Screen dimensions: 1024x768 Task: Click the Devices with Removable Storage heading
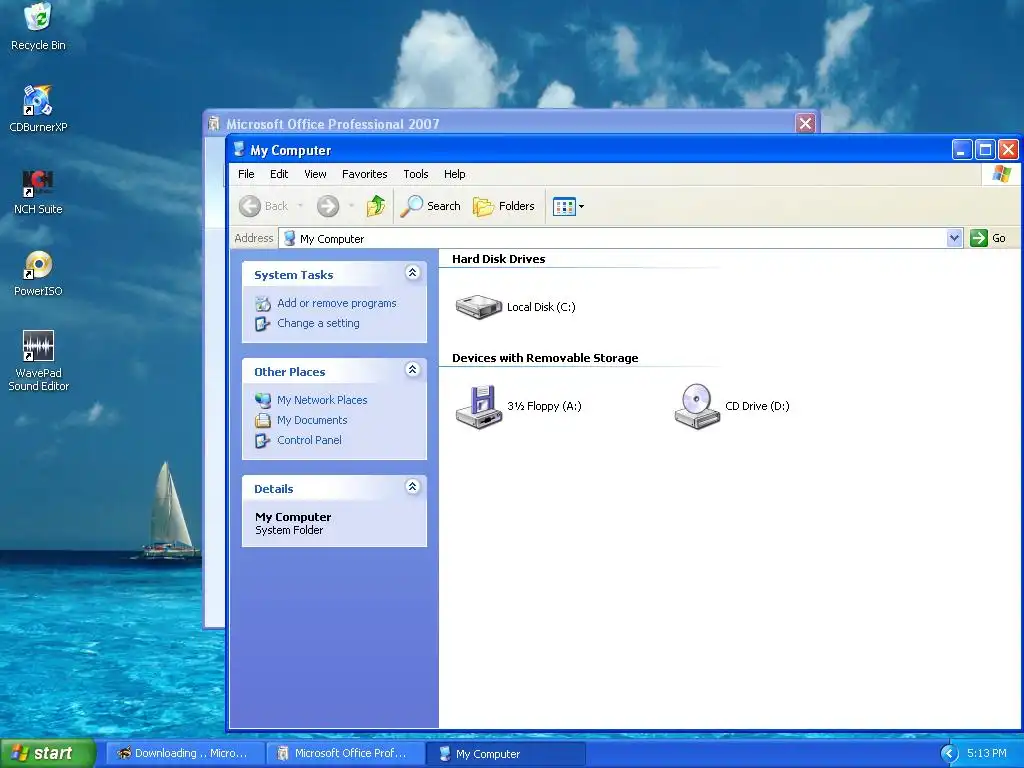(x=545, y=359)
